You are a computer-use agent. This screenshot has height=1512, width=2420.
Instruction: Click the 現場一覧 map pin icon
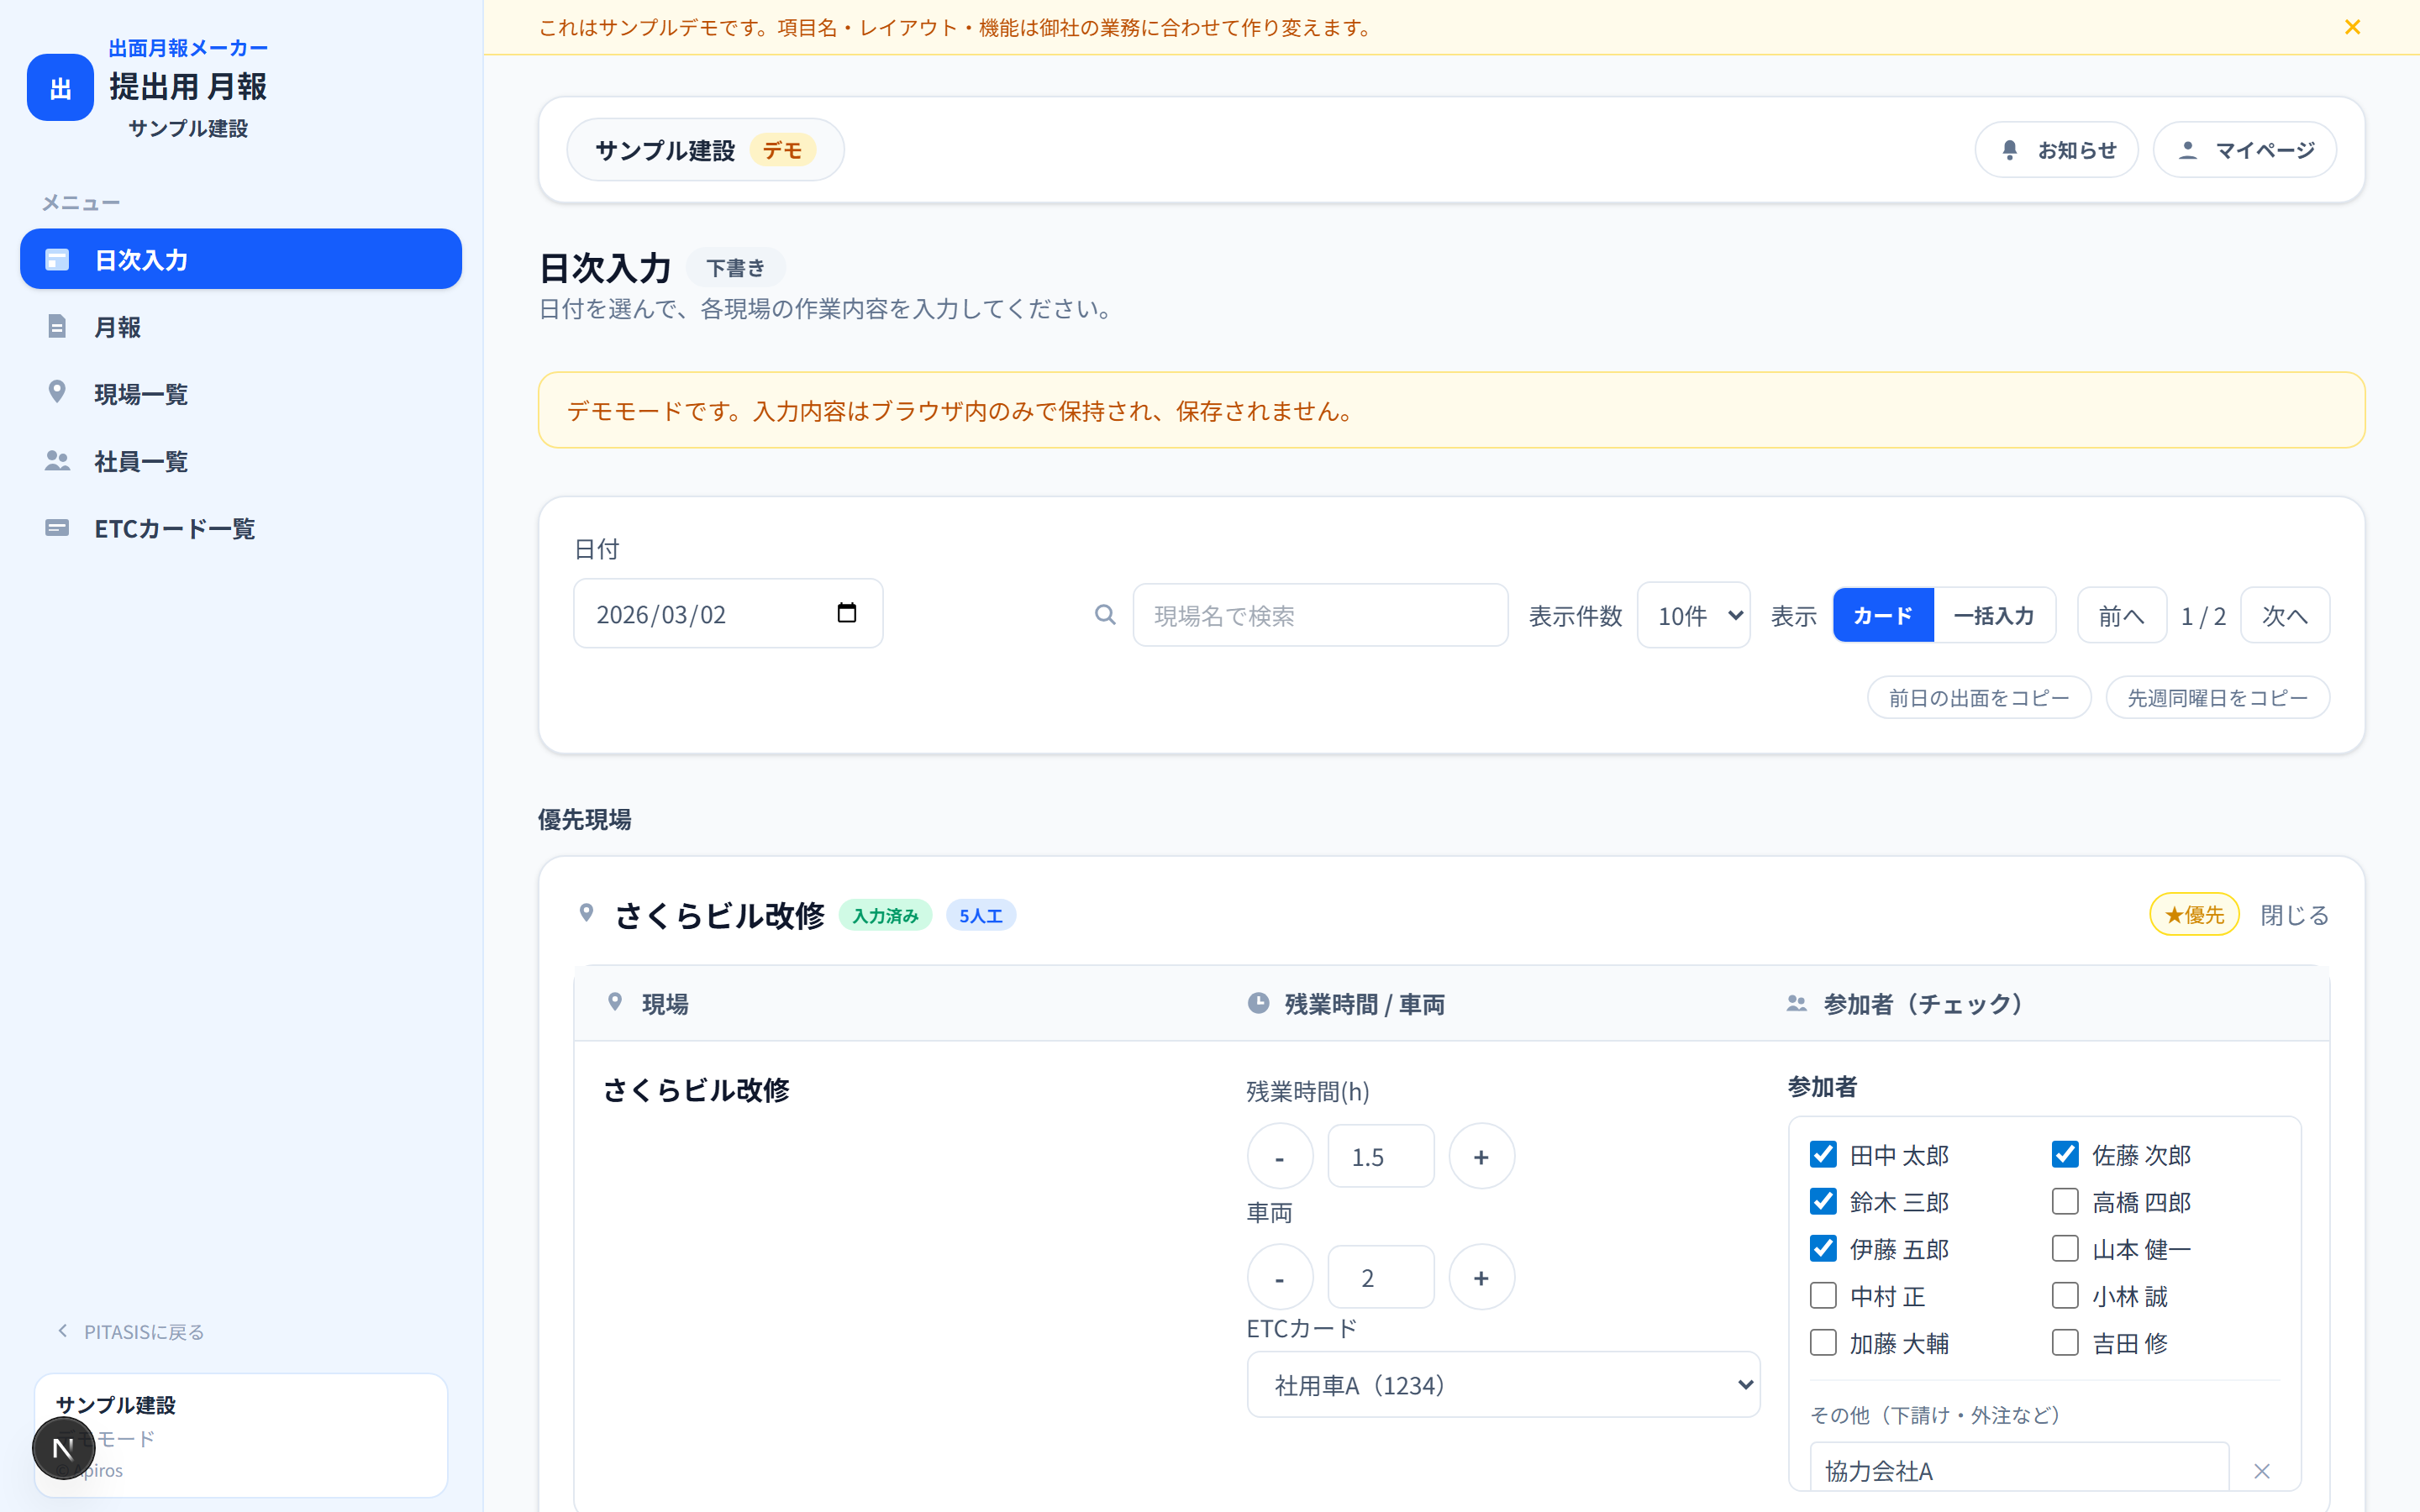(x=57, y=392)
